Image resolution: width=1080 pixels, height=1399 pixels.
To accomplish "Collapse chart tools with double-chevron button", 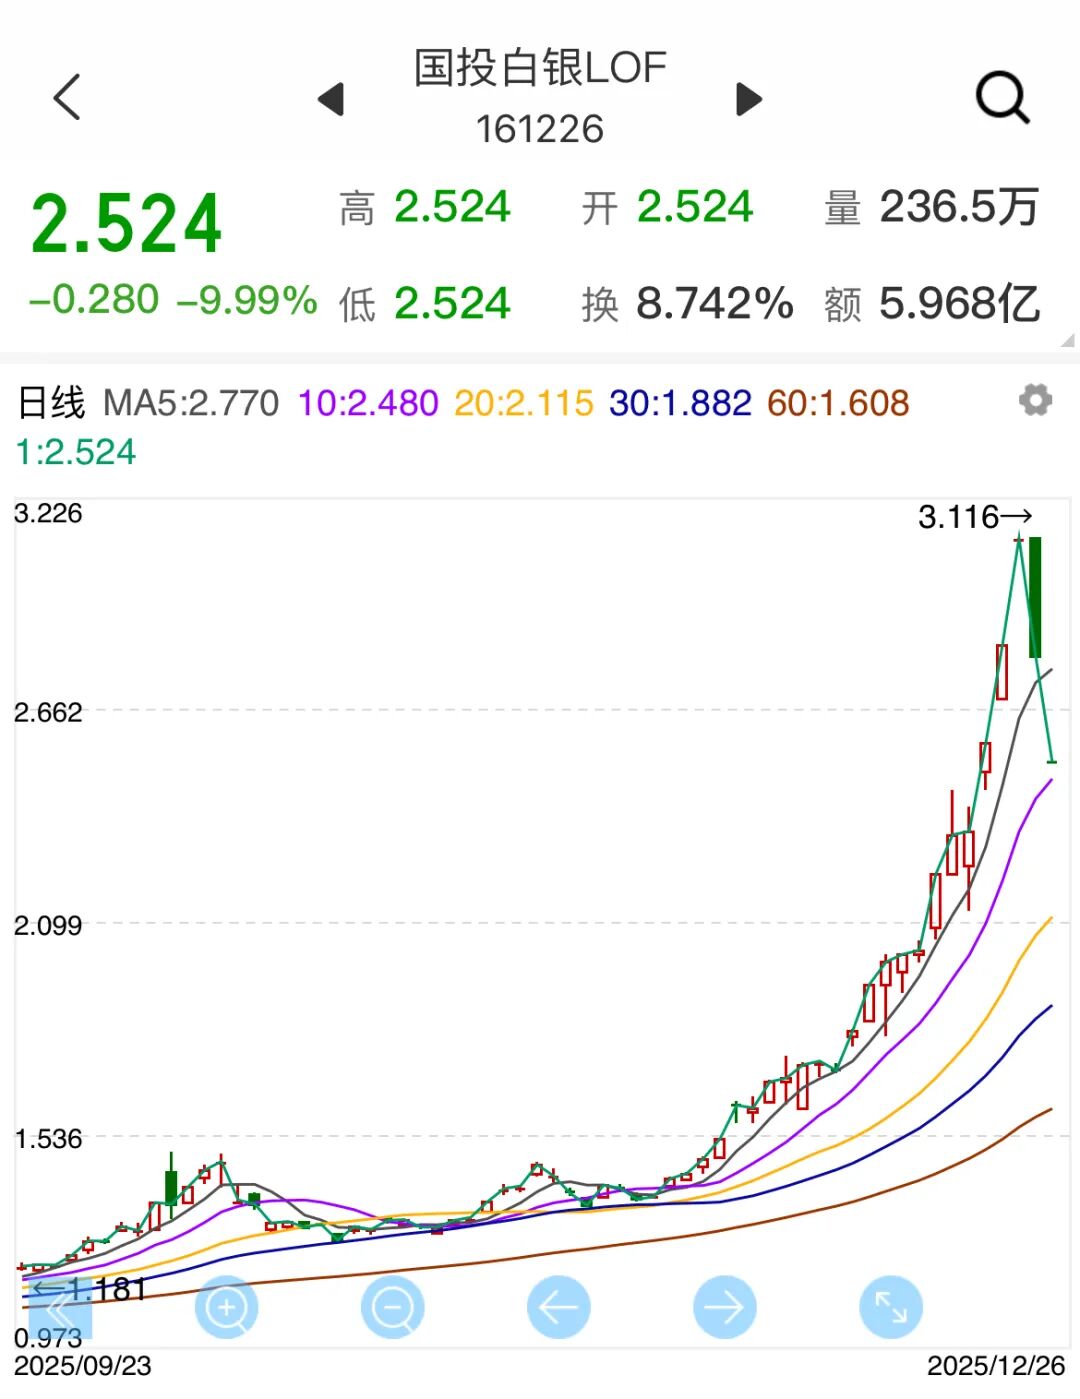I will [60, 1308].
